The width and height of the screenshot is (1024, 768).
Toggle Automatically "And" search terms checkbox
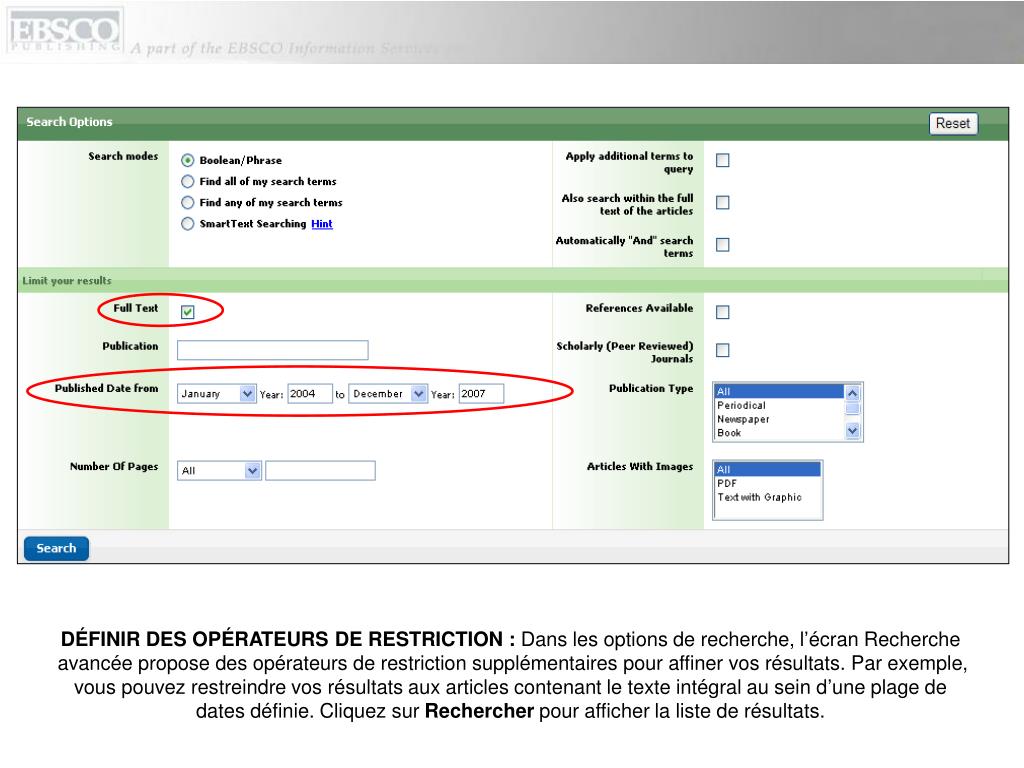pyautogui.click(x=722, y=245)
